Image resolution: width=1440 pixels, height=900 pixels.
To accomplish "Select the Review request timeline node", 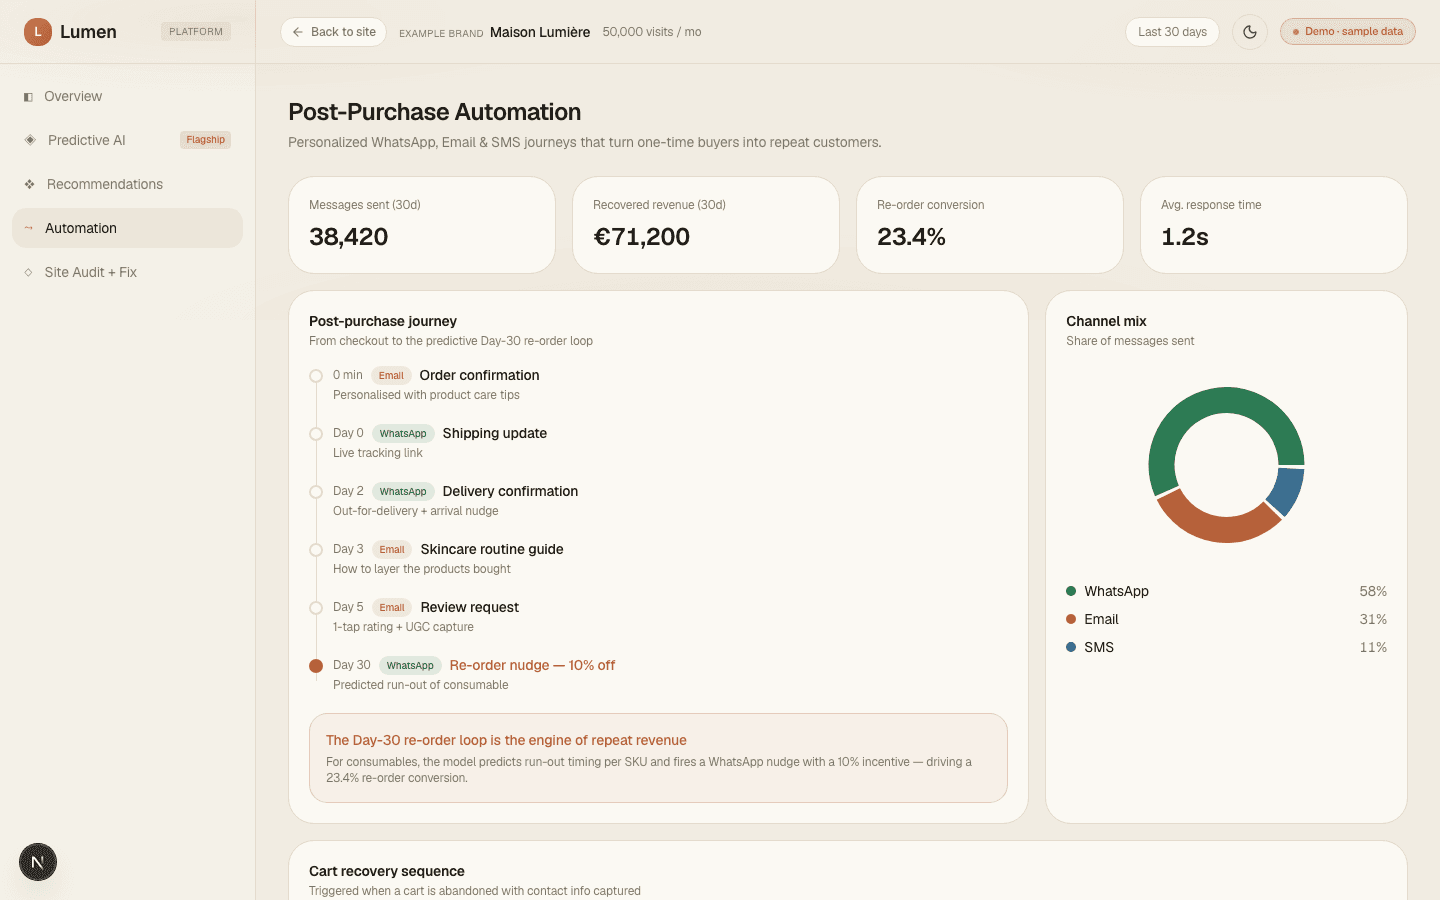I will pyautogui.click(x=316, y=608).
